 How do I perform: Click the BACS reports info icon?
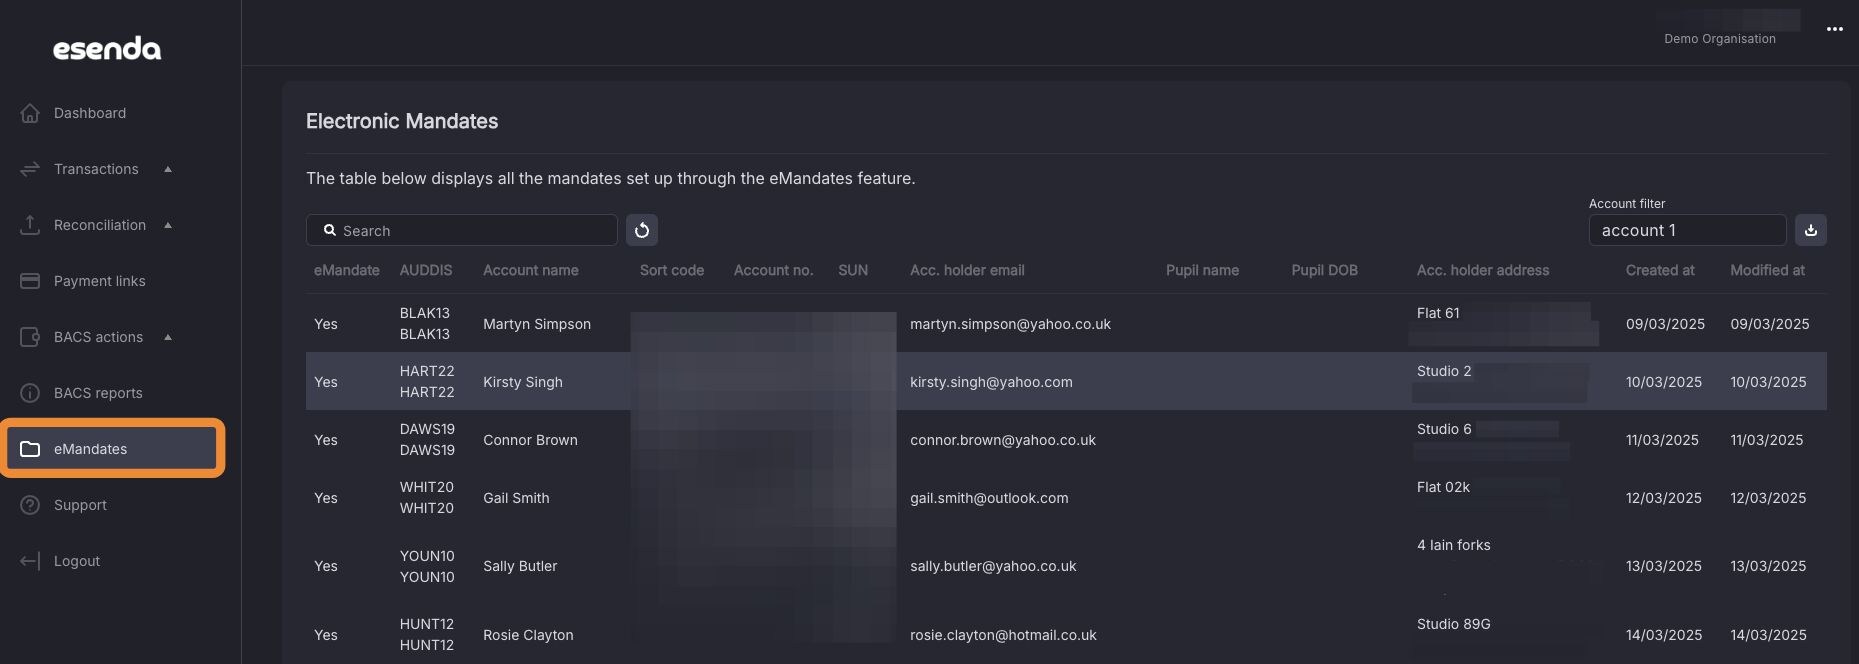point(30,393)
